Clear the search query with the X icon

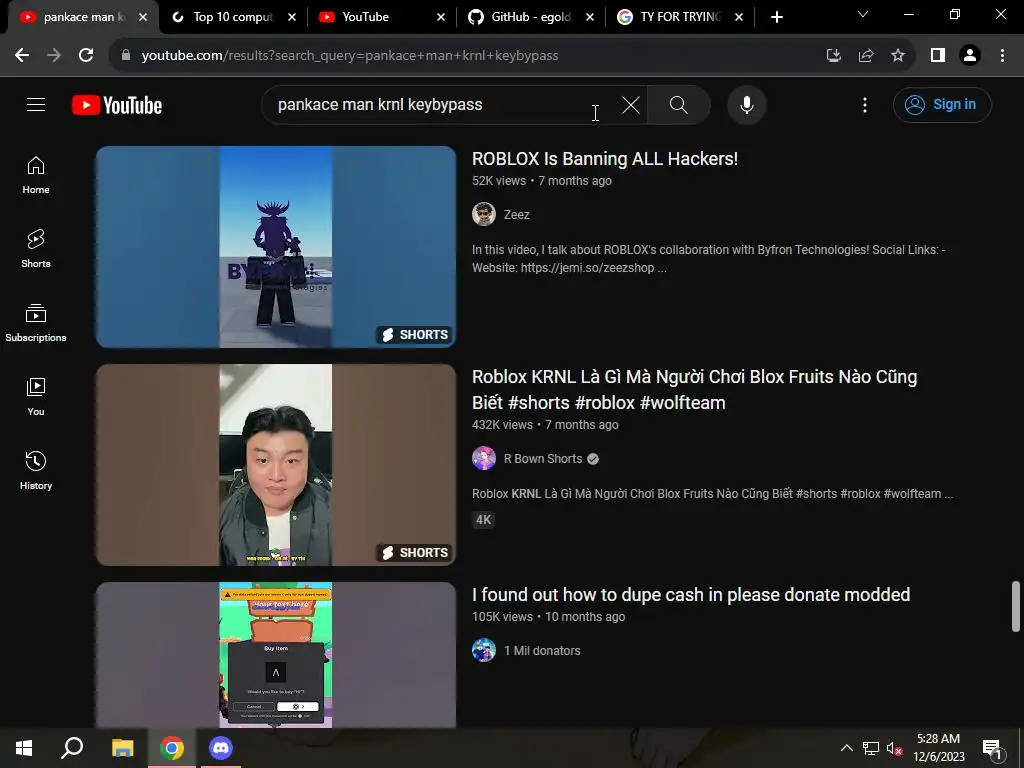pos(630,104)
